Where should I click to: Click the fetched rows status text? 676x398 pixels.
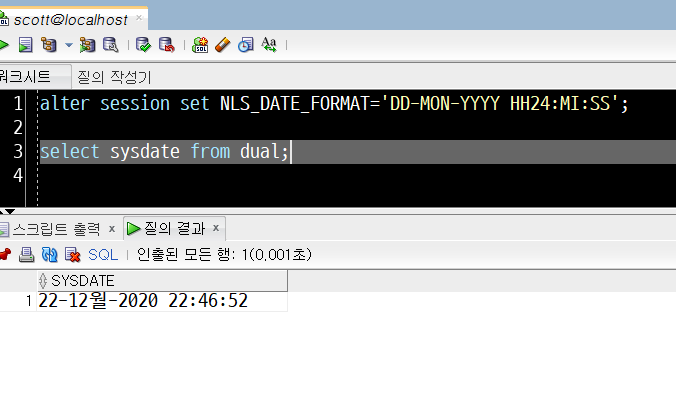(x=224, y=254)
